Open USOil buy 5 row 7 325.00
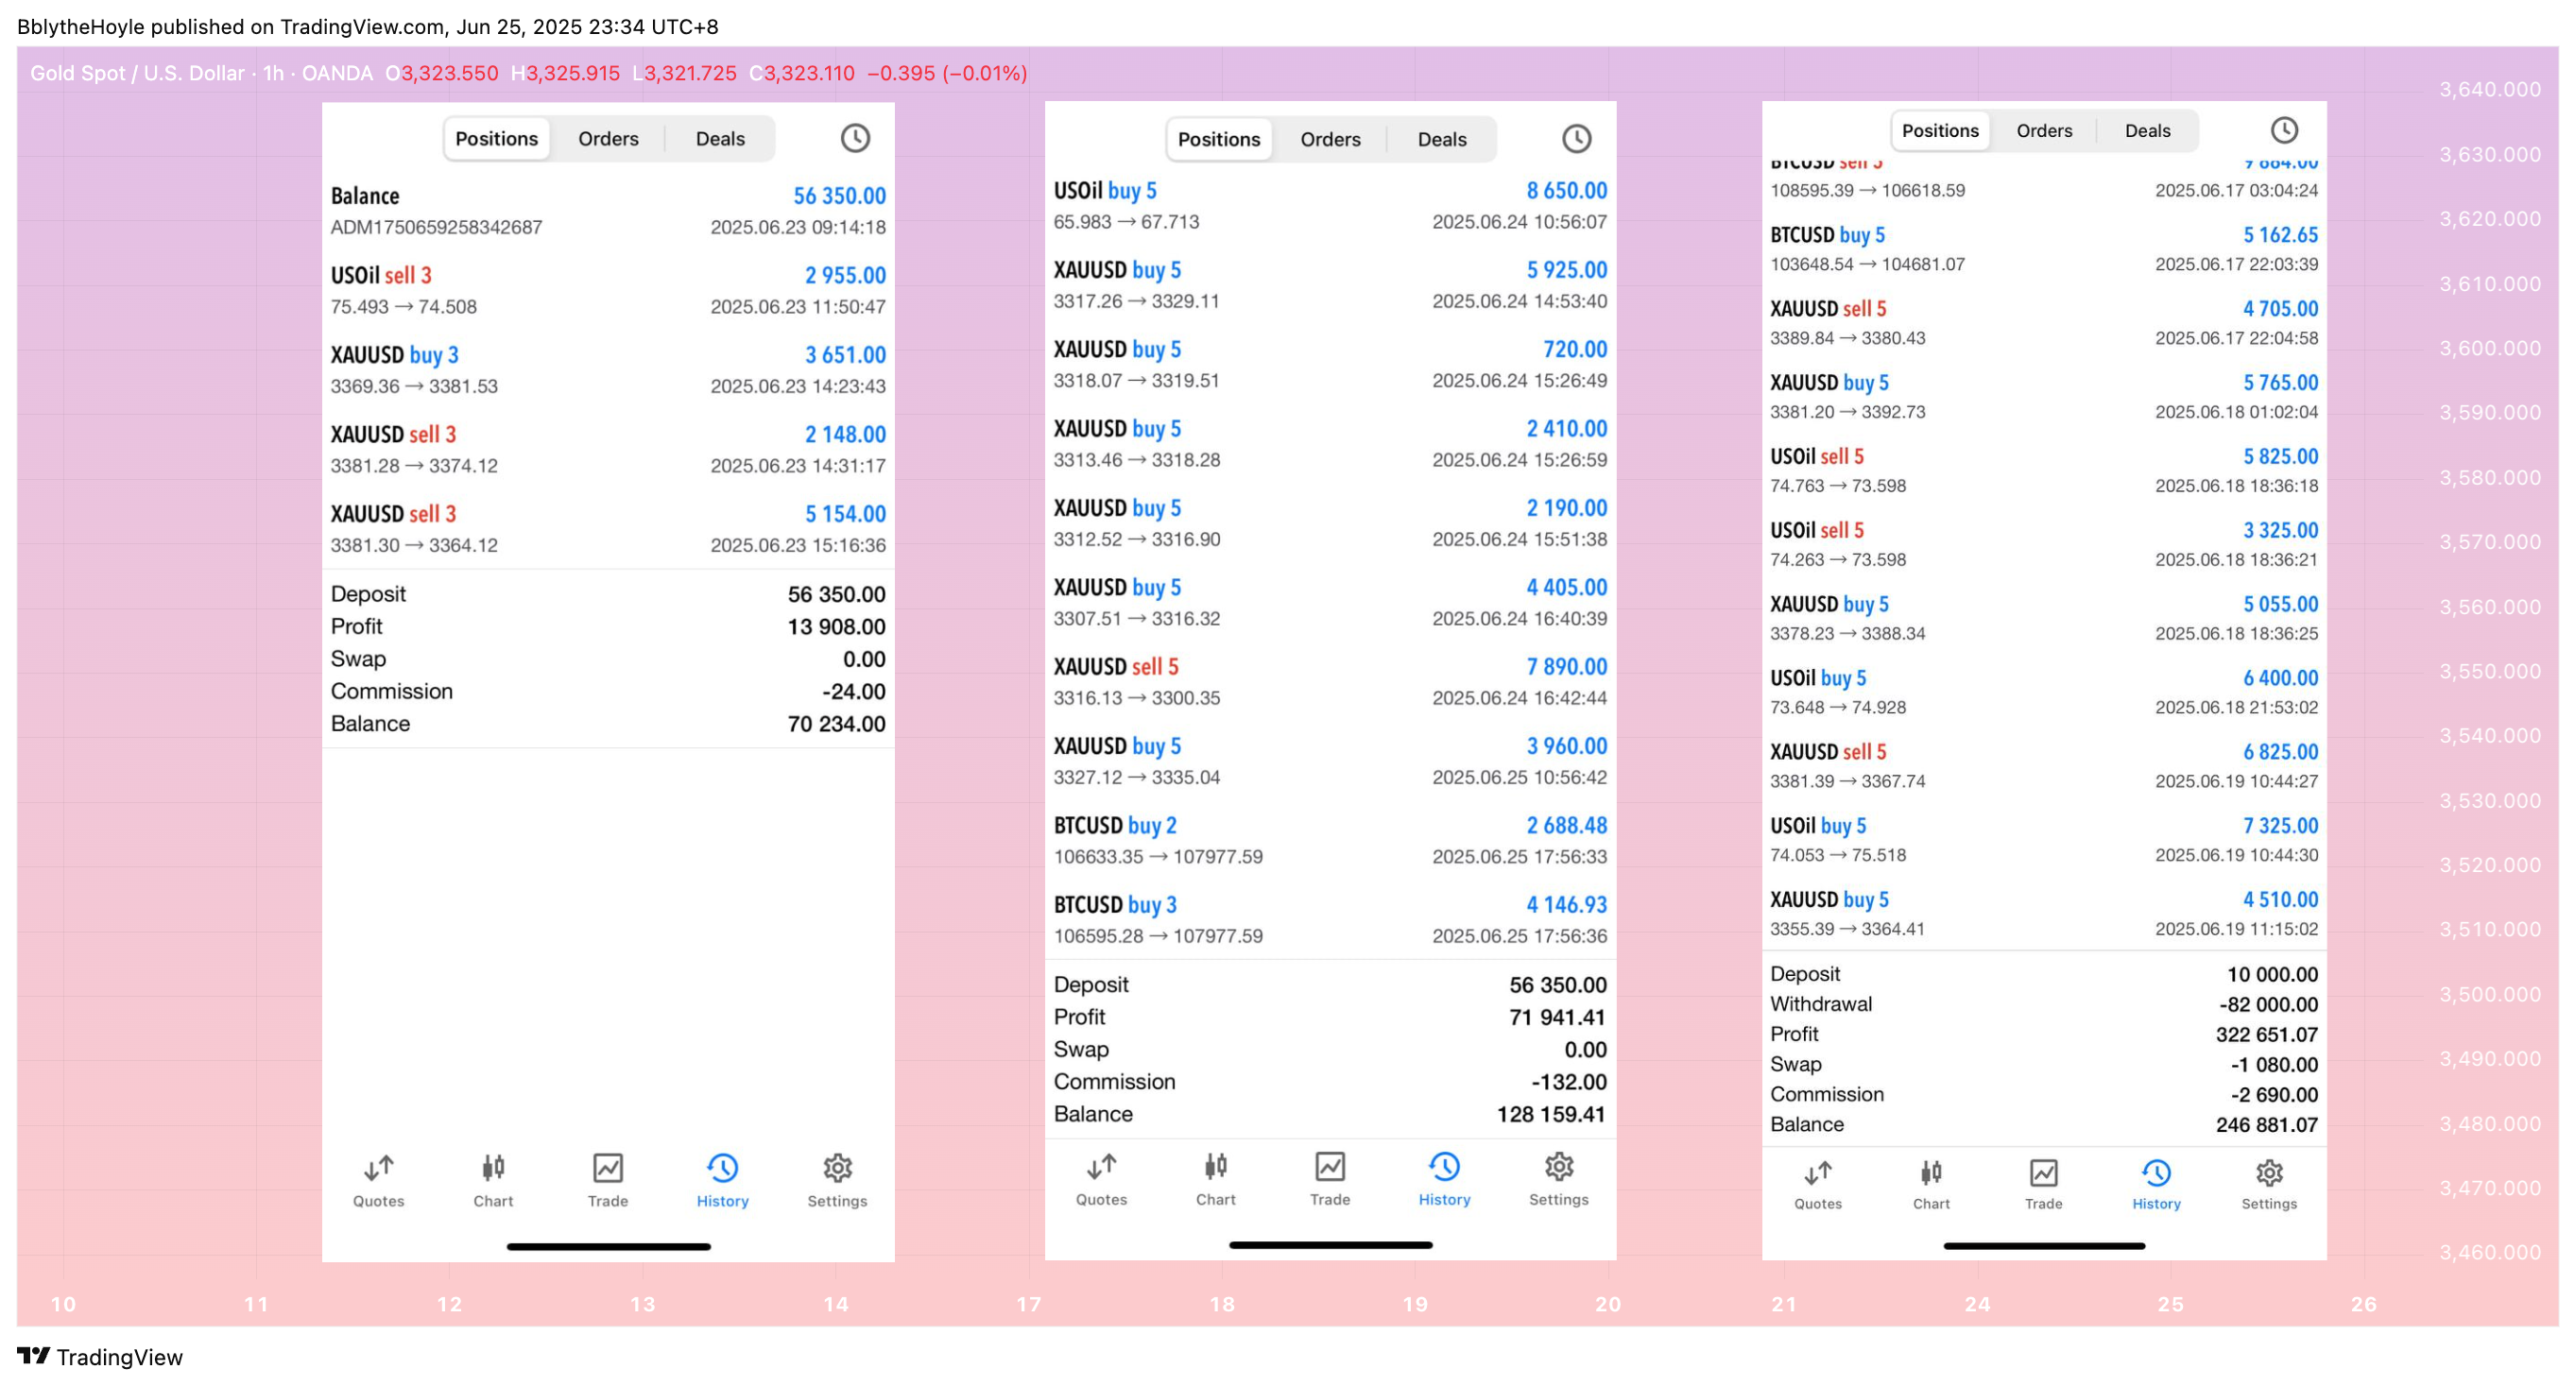 pos(2044,840)
